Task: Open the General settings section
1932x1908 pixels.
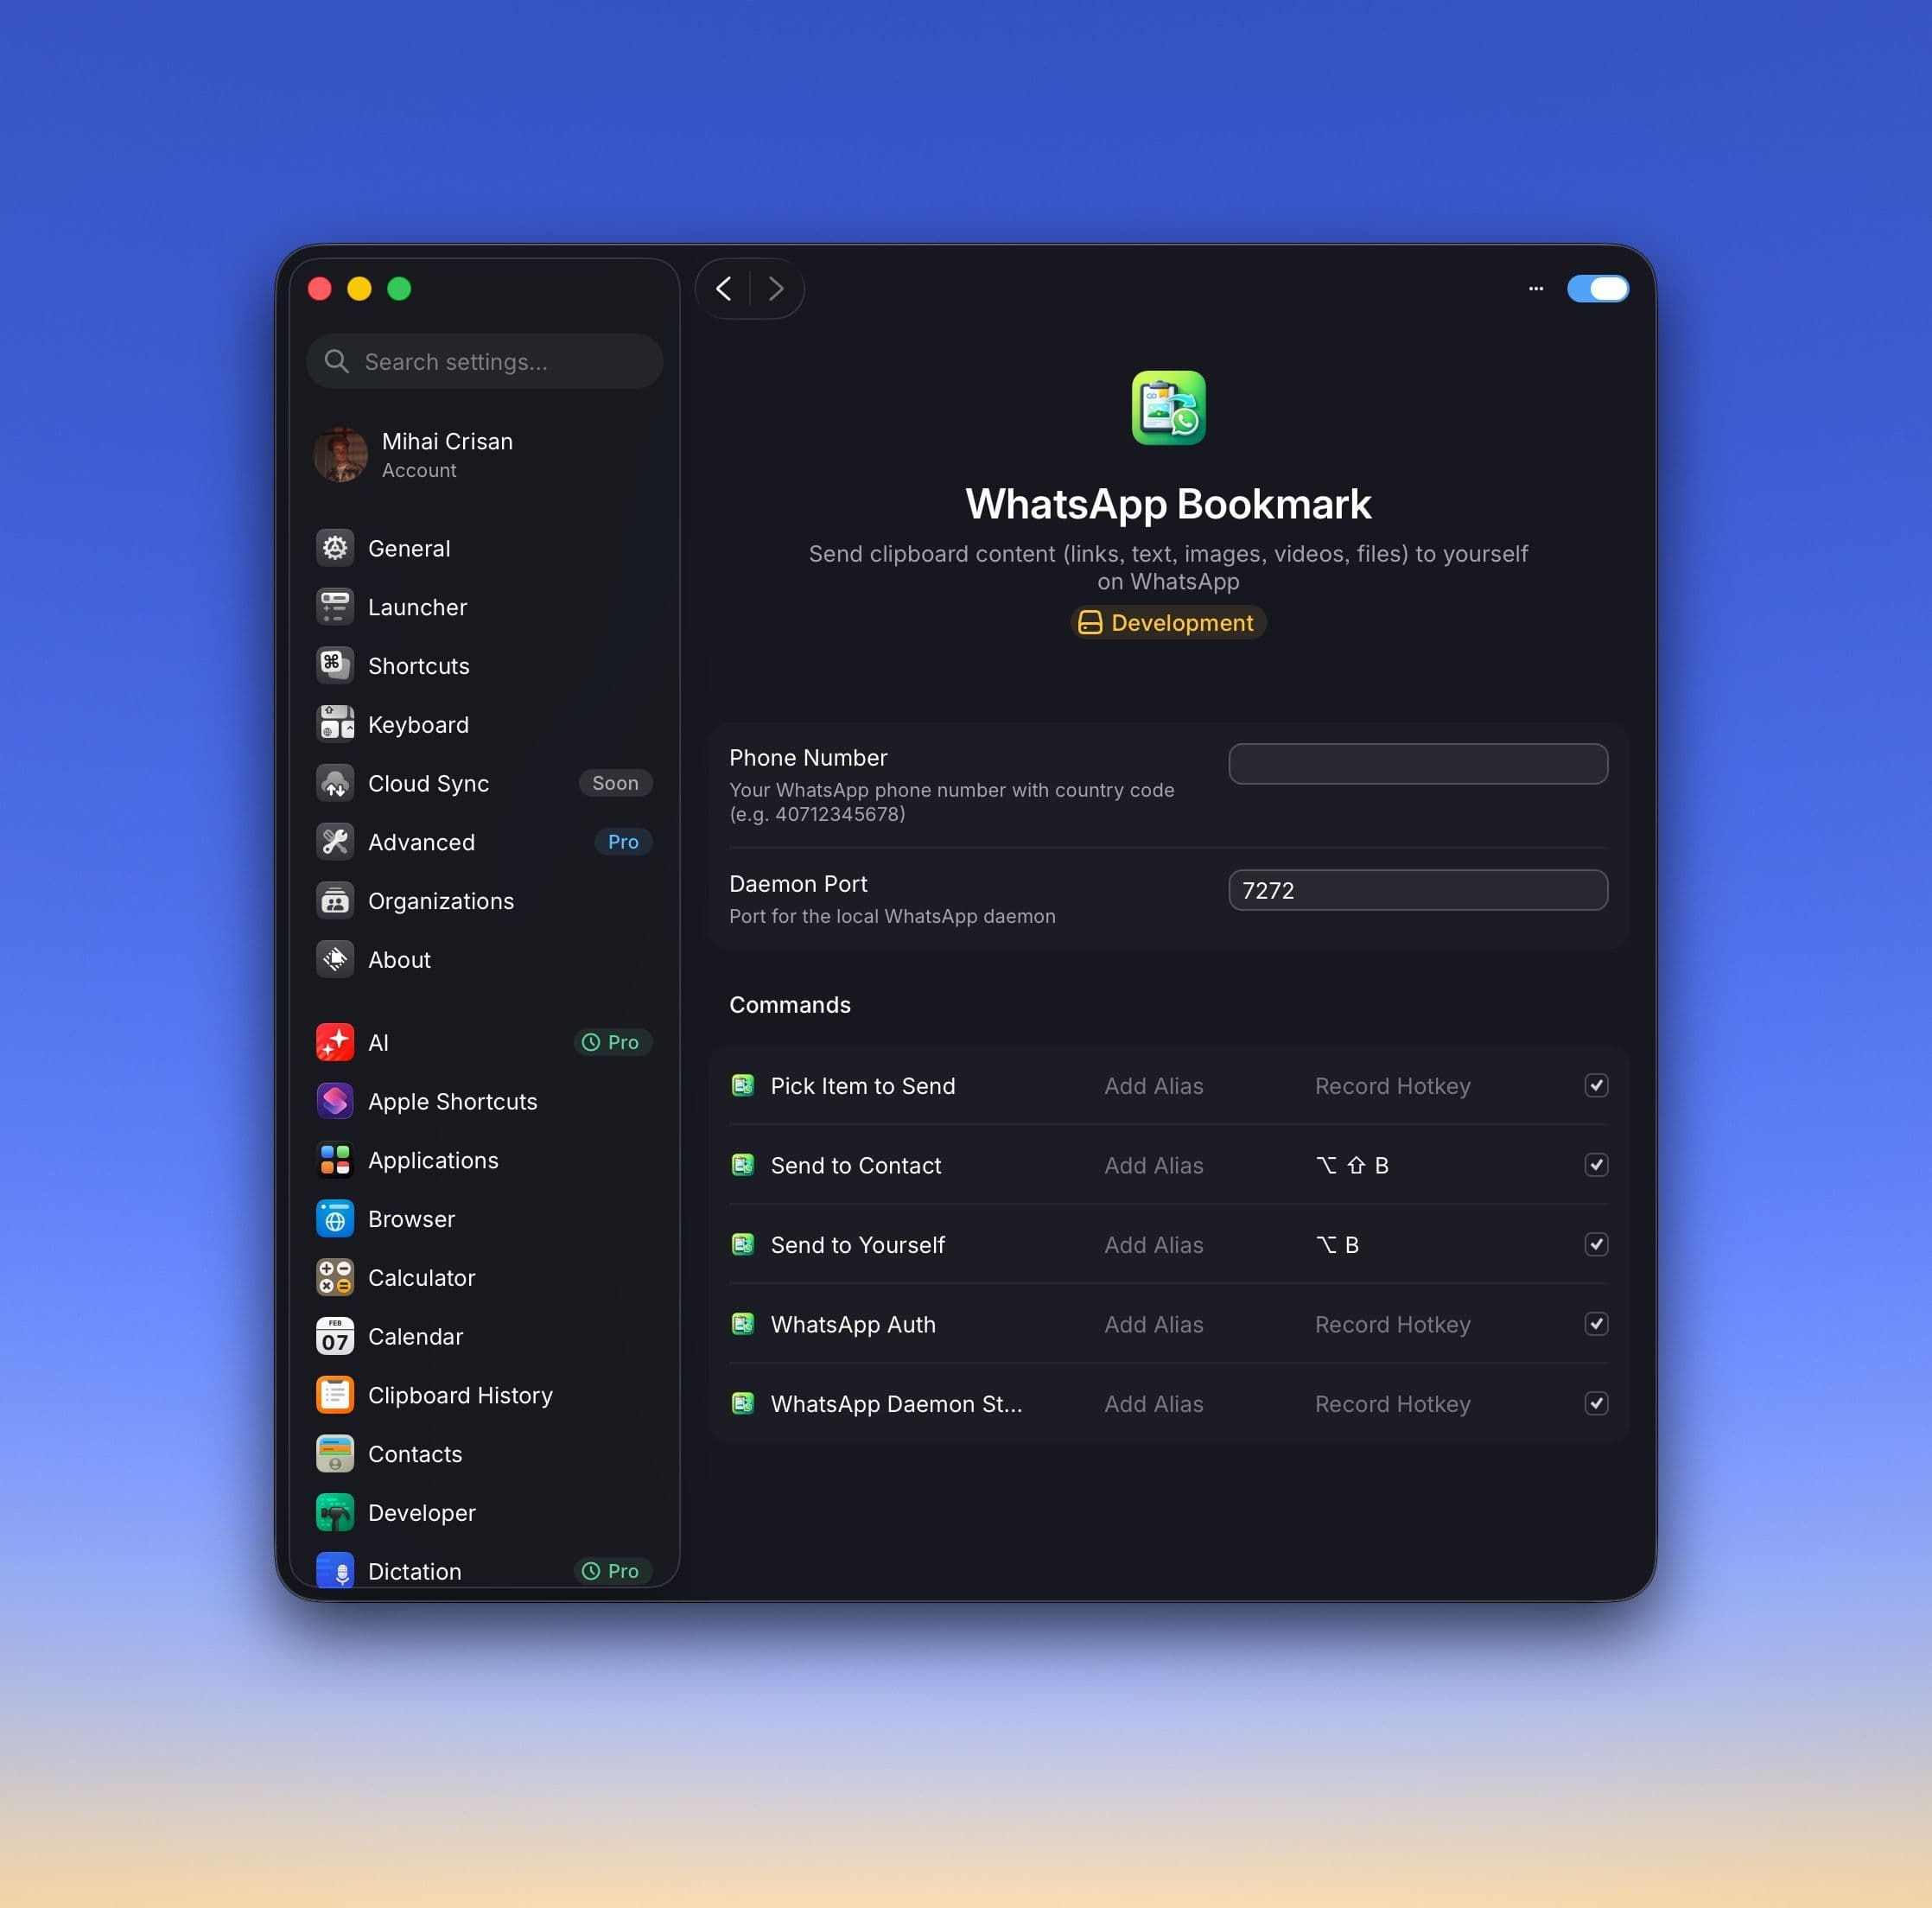Action: pyautogui.click(x=409, y=548)
